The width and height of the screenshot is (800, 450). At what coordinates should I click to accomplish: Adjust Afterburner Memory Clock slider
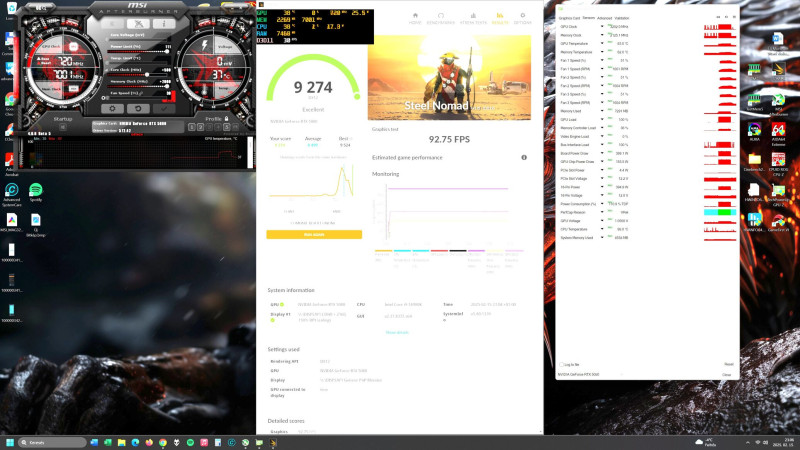click(138, 87)
